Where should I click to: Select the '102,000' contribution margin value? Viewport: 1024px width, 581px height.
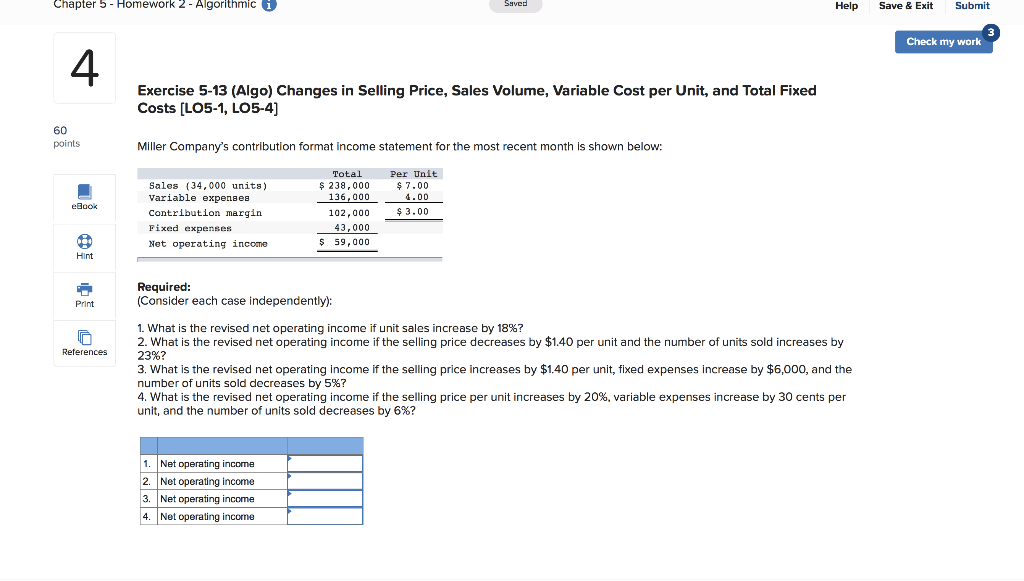[x=349, y=213]
